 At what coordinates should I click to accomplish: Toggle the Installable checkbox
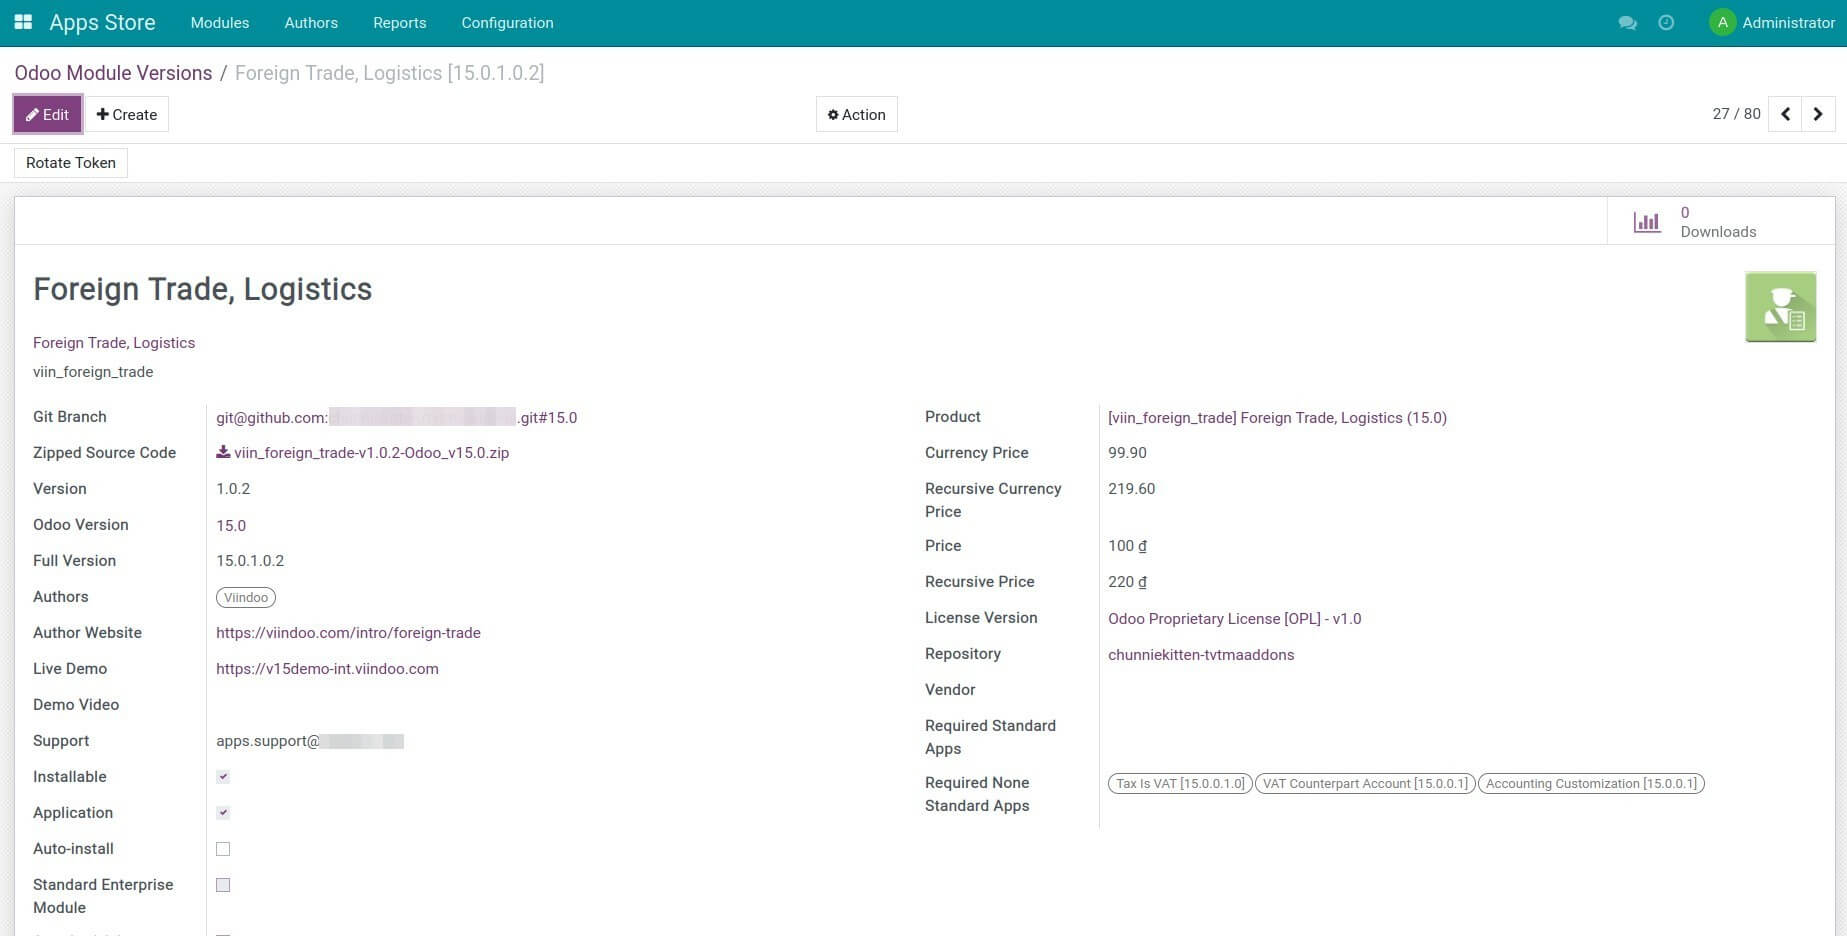tap(223, 777)
